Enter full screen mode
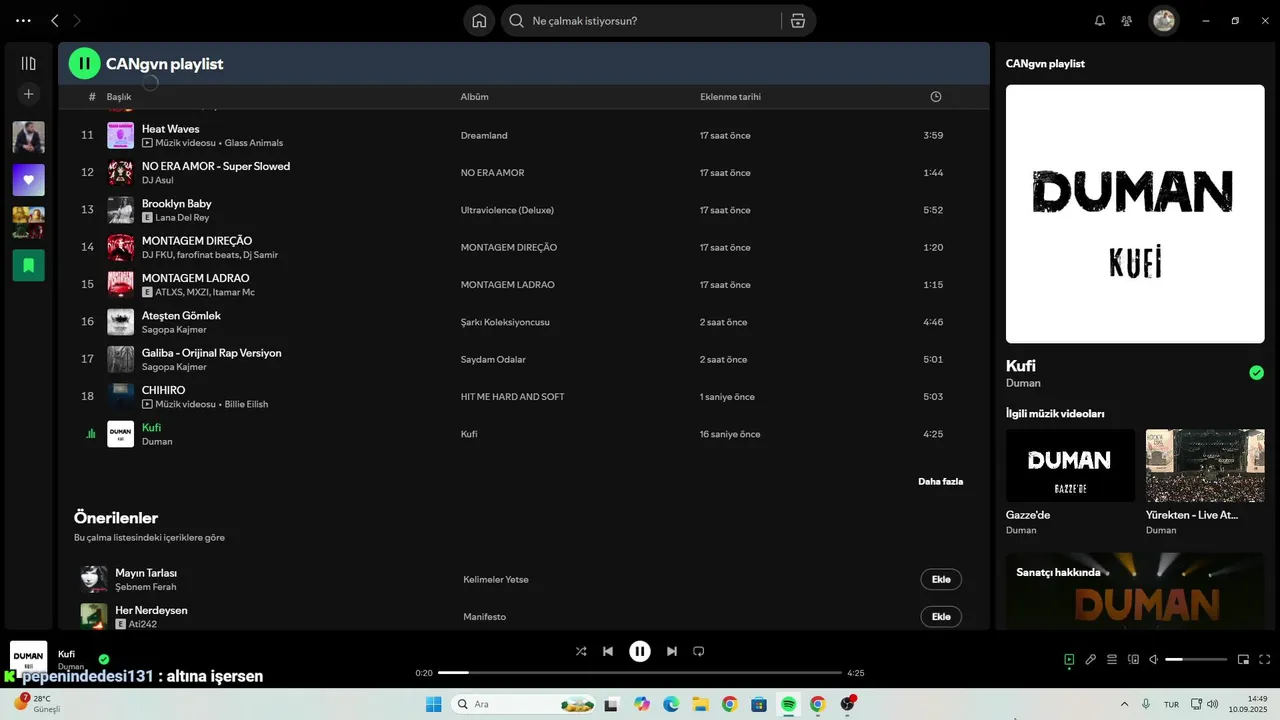This screenshot has height=720, width=1280. tap(1265, 660)
